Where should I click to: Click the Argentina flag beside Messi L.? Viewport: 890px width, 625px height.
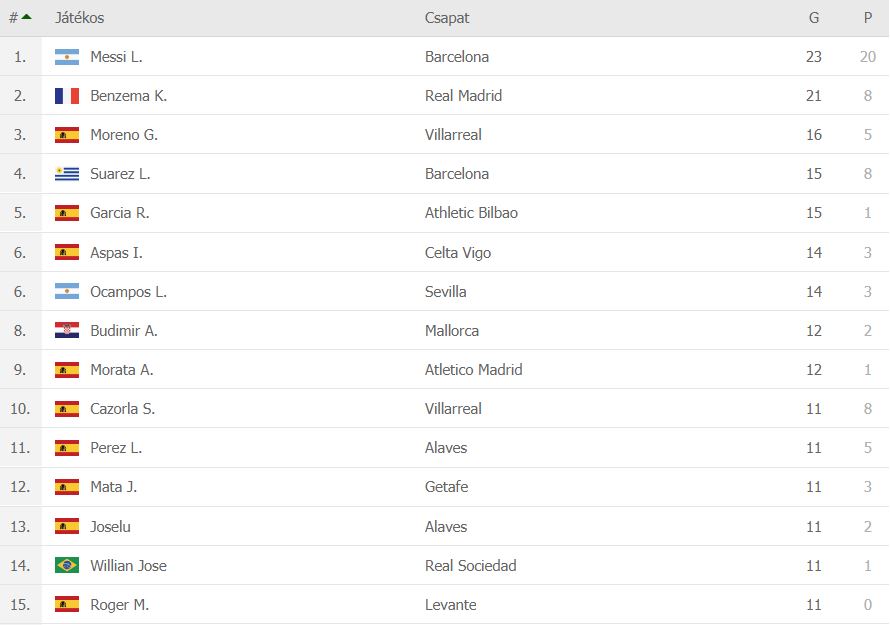point(67,57)
